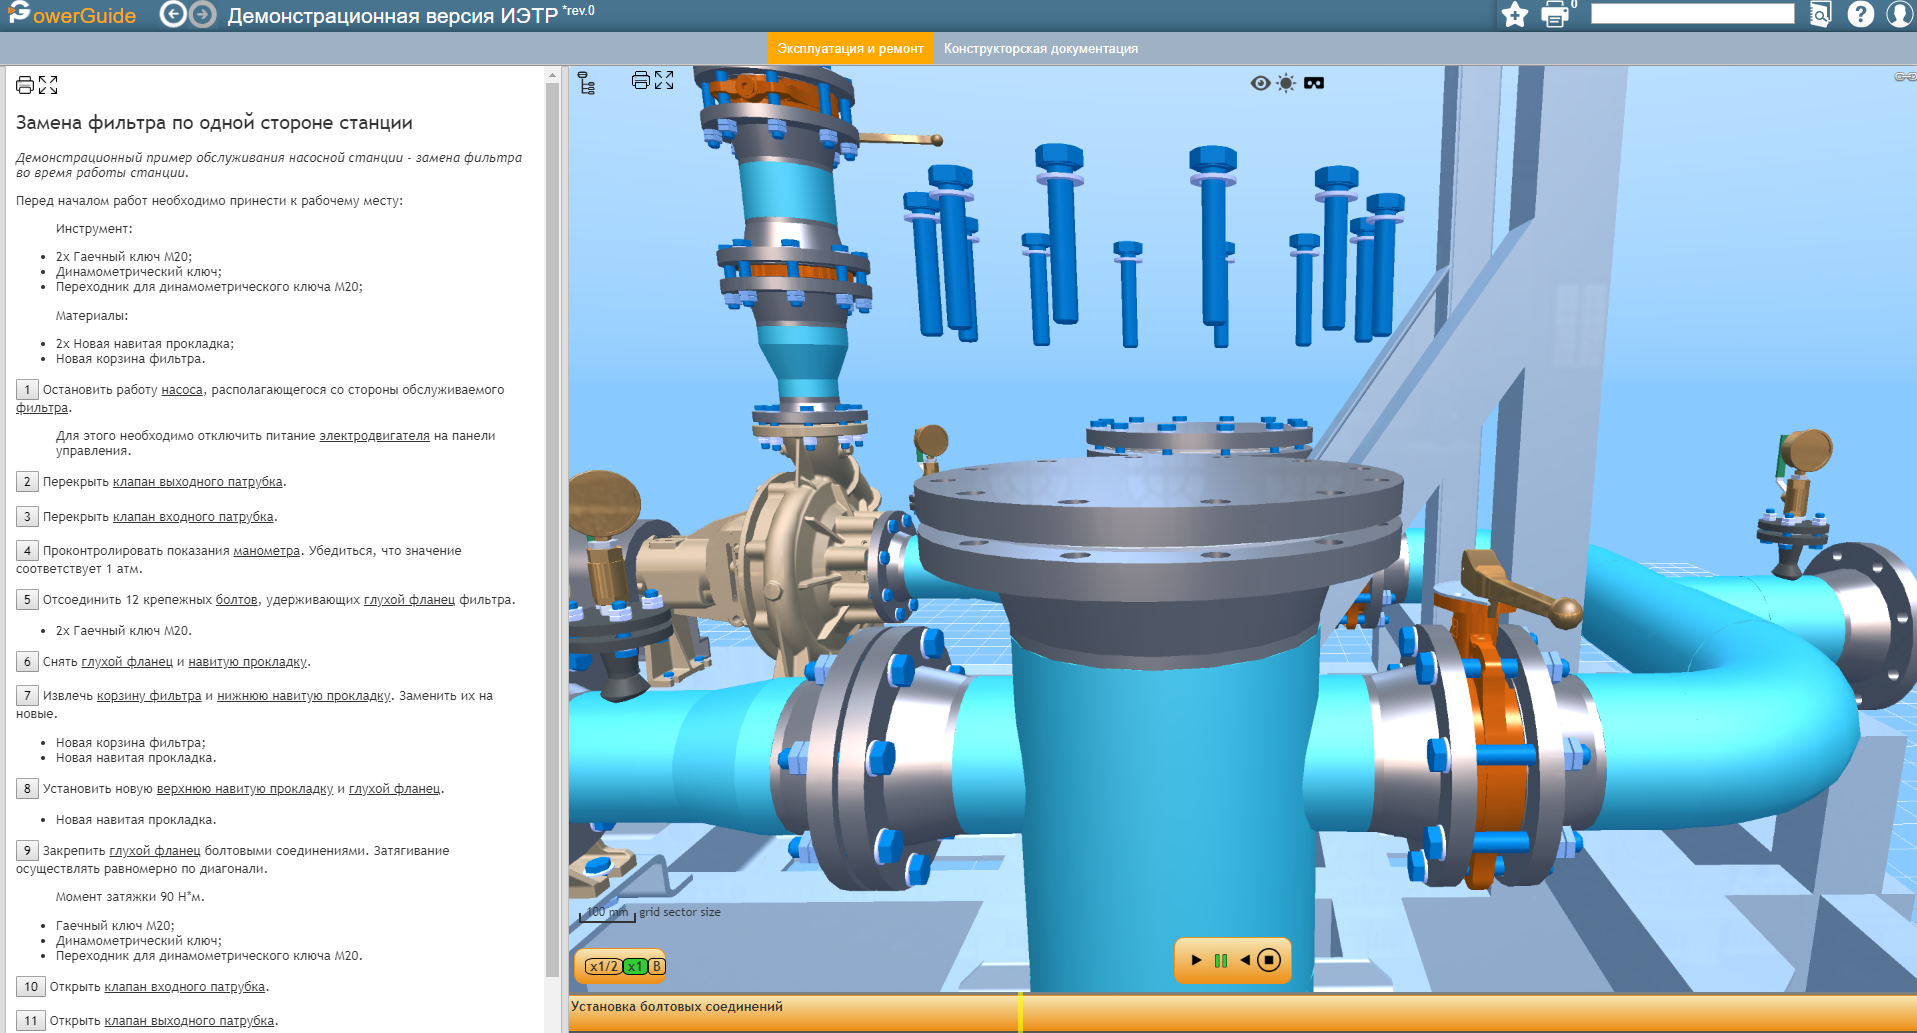Image resolution: width=1917 pixels, height=1033 pixels.
Task: Select the Эксплуатация и ремонт tab
Action: pyautogui.click(x=850, y=49)
